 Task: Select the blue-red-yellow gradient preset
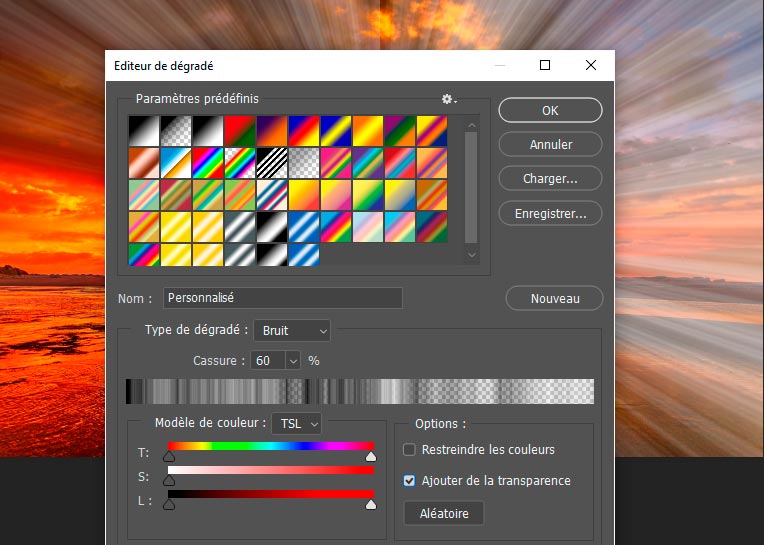(x=304, y=131)
